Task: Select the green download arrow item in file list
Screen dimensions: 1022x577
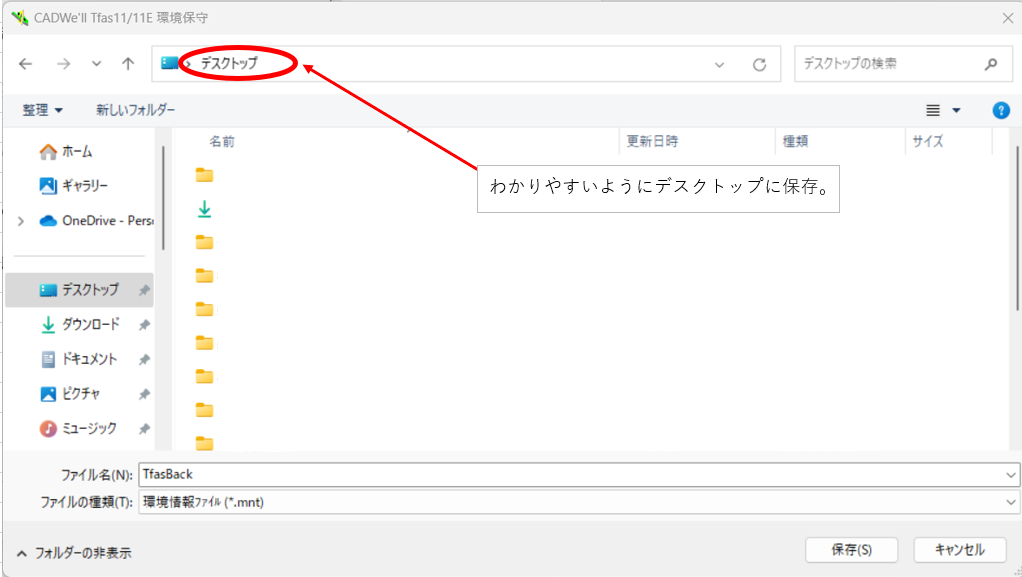Action: pos(204,209)
